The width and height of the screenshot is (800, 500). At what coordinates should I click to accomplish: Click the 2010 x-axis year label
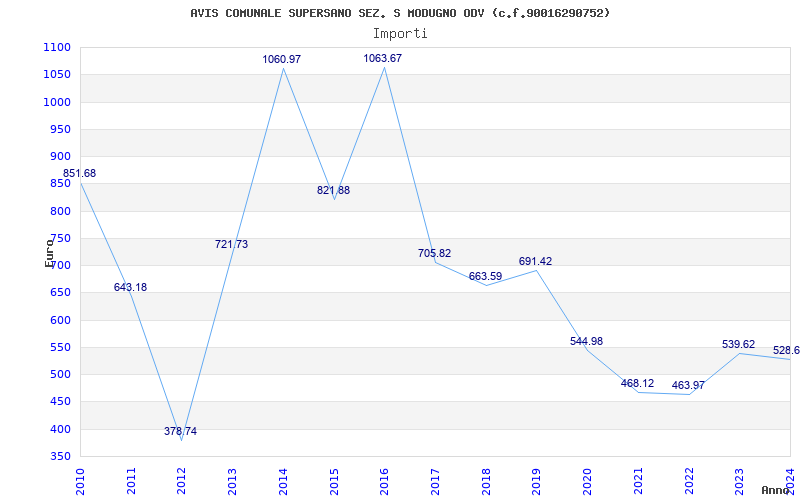click(80, 481)
